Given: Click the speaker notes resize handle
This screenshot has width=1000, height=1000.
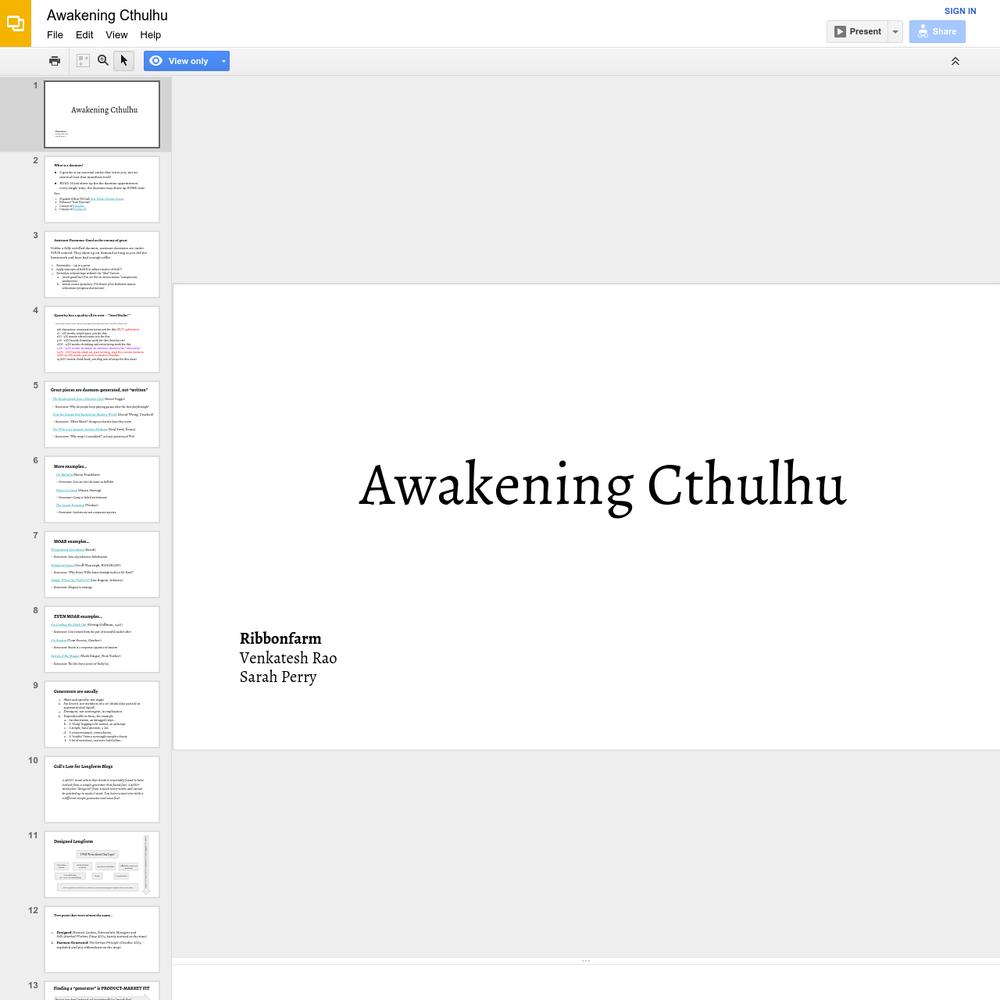Looking at the screenshot, I should click(586, 960).
